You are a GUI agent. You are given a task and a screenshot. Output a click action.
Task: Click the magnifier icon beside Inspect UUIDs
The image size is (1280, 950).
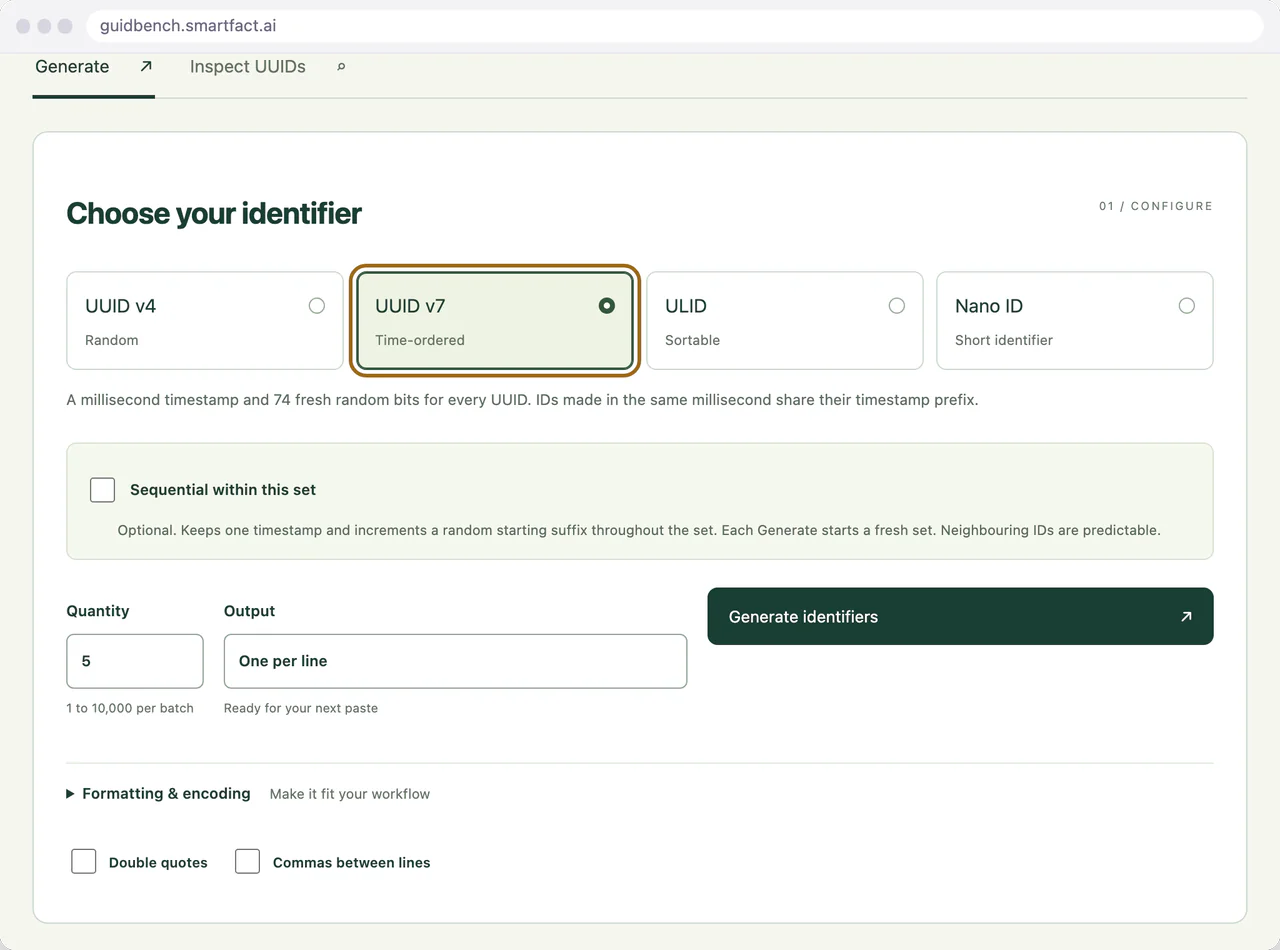click(x=341, y=67)
